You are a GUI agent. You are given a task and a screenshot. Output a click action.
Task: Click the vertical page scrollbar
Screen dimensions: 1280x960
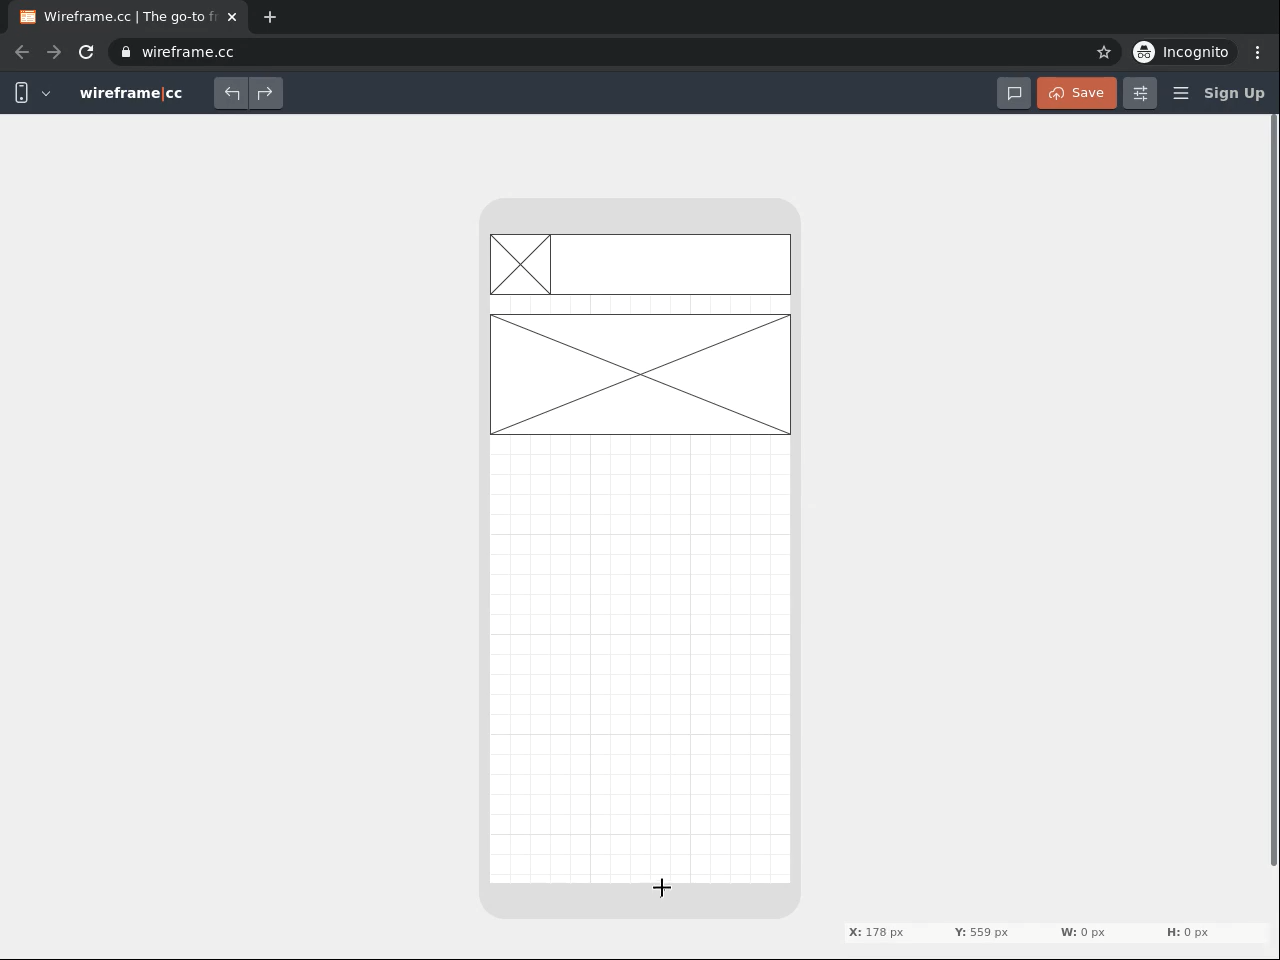[x=1274, y=490]
